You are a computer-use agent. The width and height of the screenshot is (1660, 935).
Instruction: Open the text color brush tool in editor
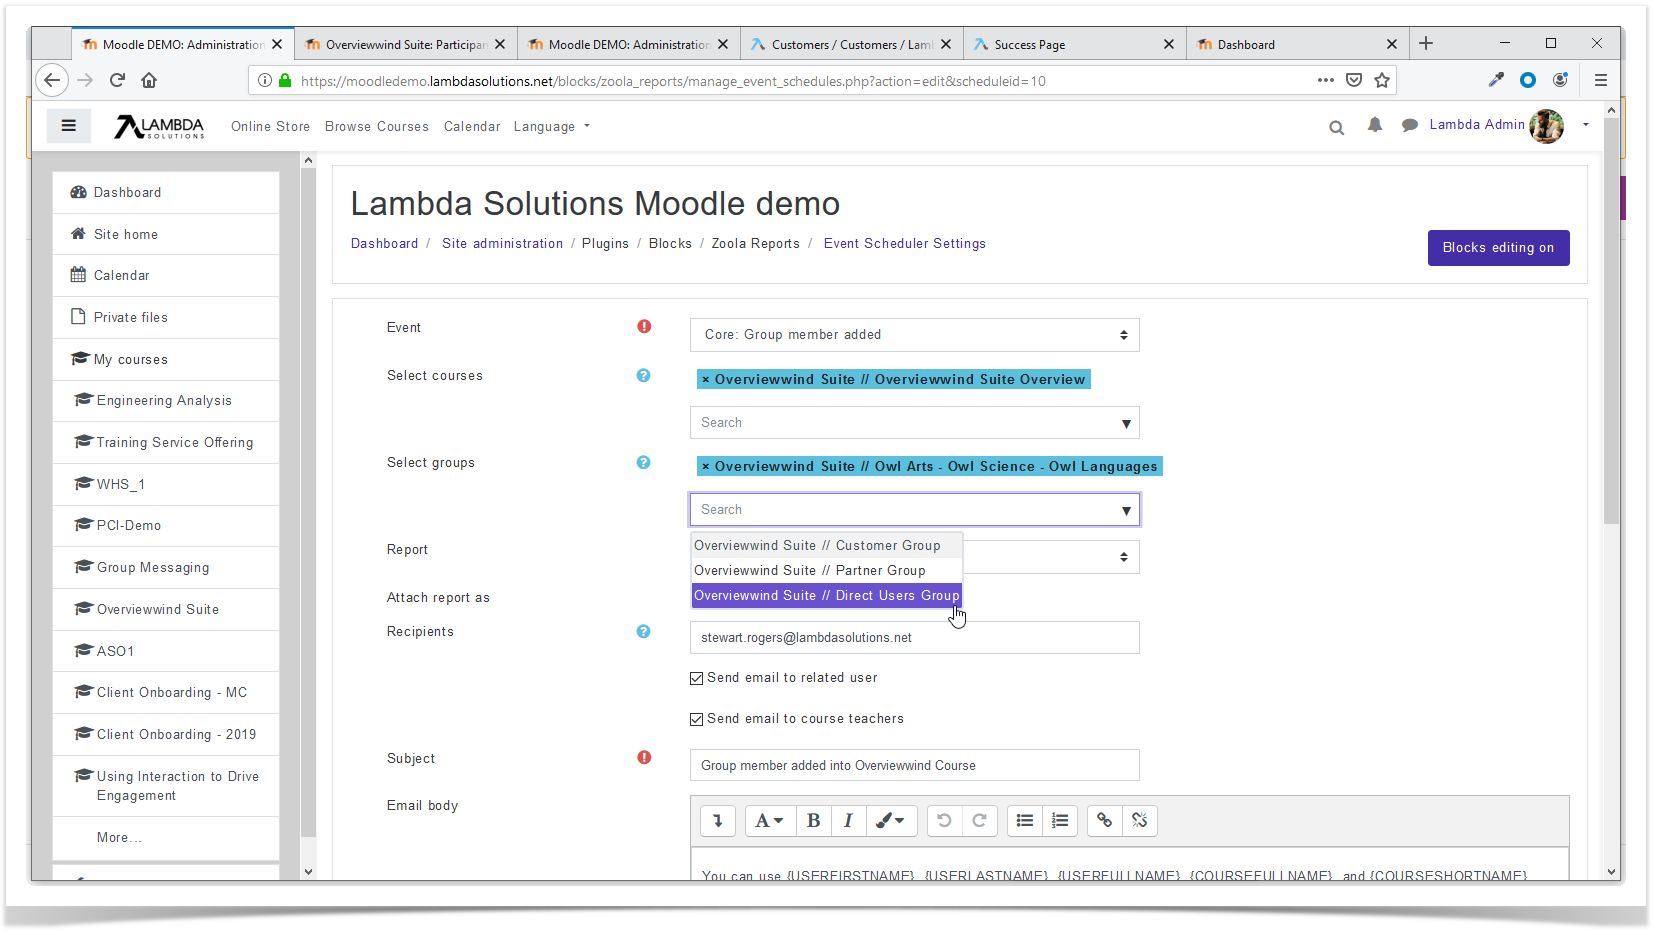pyautogui.click(x=890, y=821)
